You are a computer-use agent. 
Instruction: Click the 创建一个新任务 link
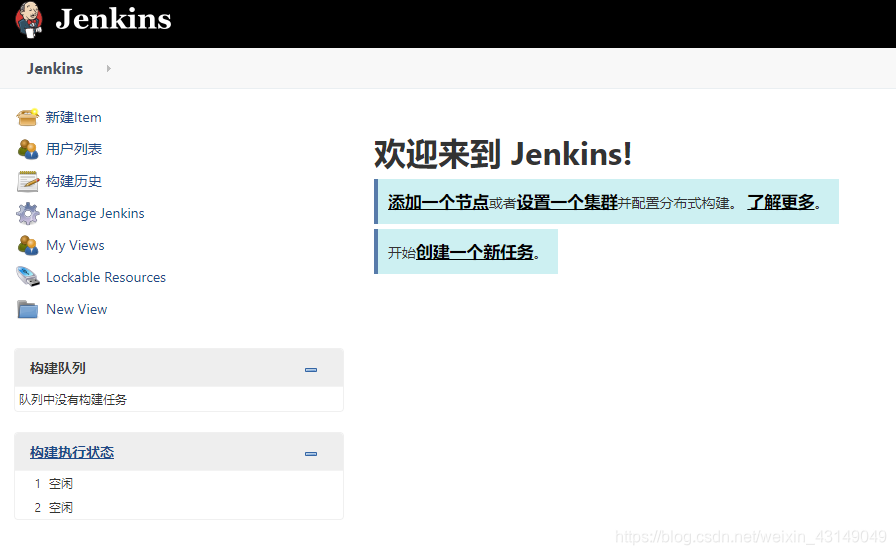(475, 252)
